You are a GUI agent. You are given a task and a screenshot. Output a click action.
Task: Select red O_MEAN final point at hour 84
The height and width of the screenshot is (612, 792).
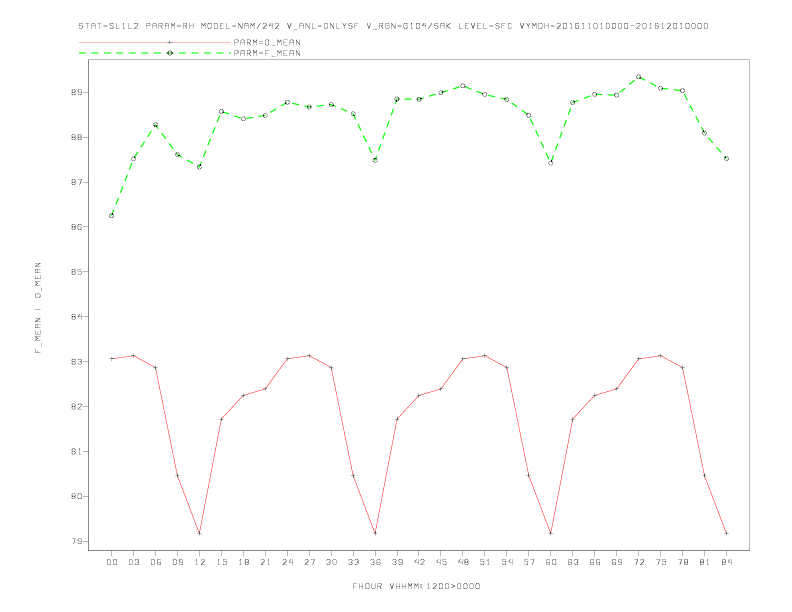pyautogui.click(x=727, y=533)
